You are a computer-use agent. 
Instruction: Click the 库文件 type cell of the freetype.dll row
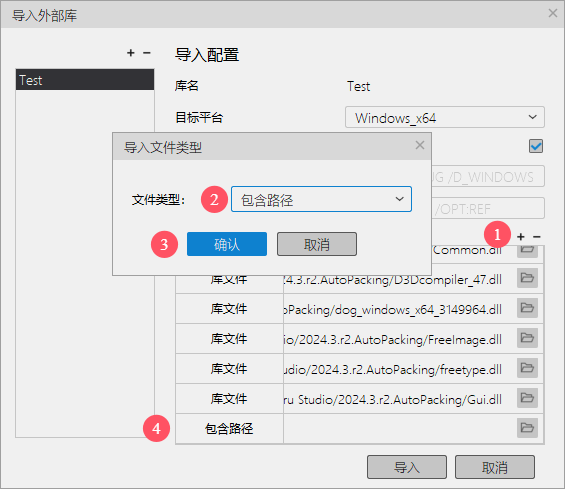229,369
